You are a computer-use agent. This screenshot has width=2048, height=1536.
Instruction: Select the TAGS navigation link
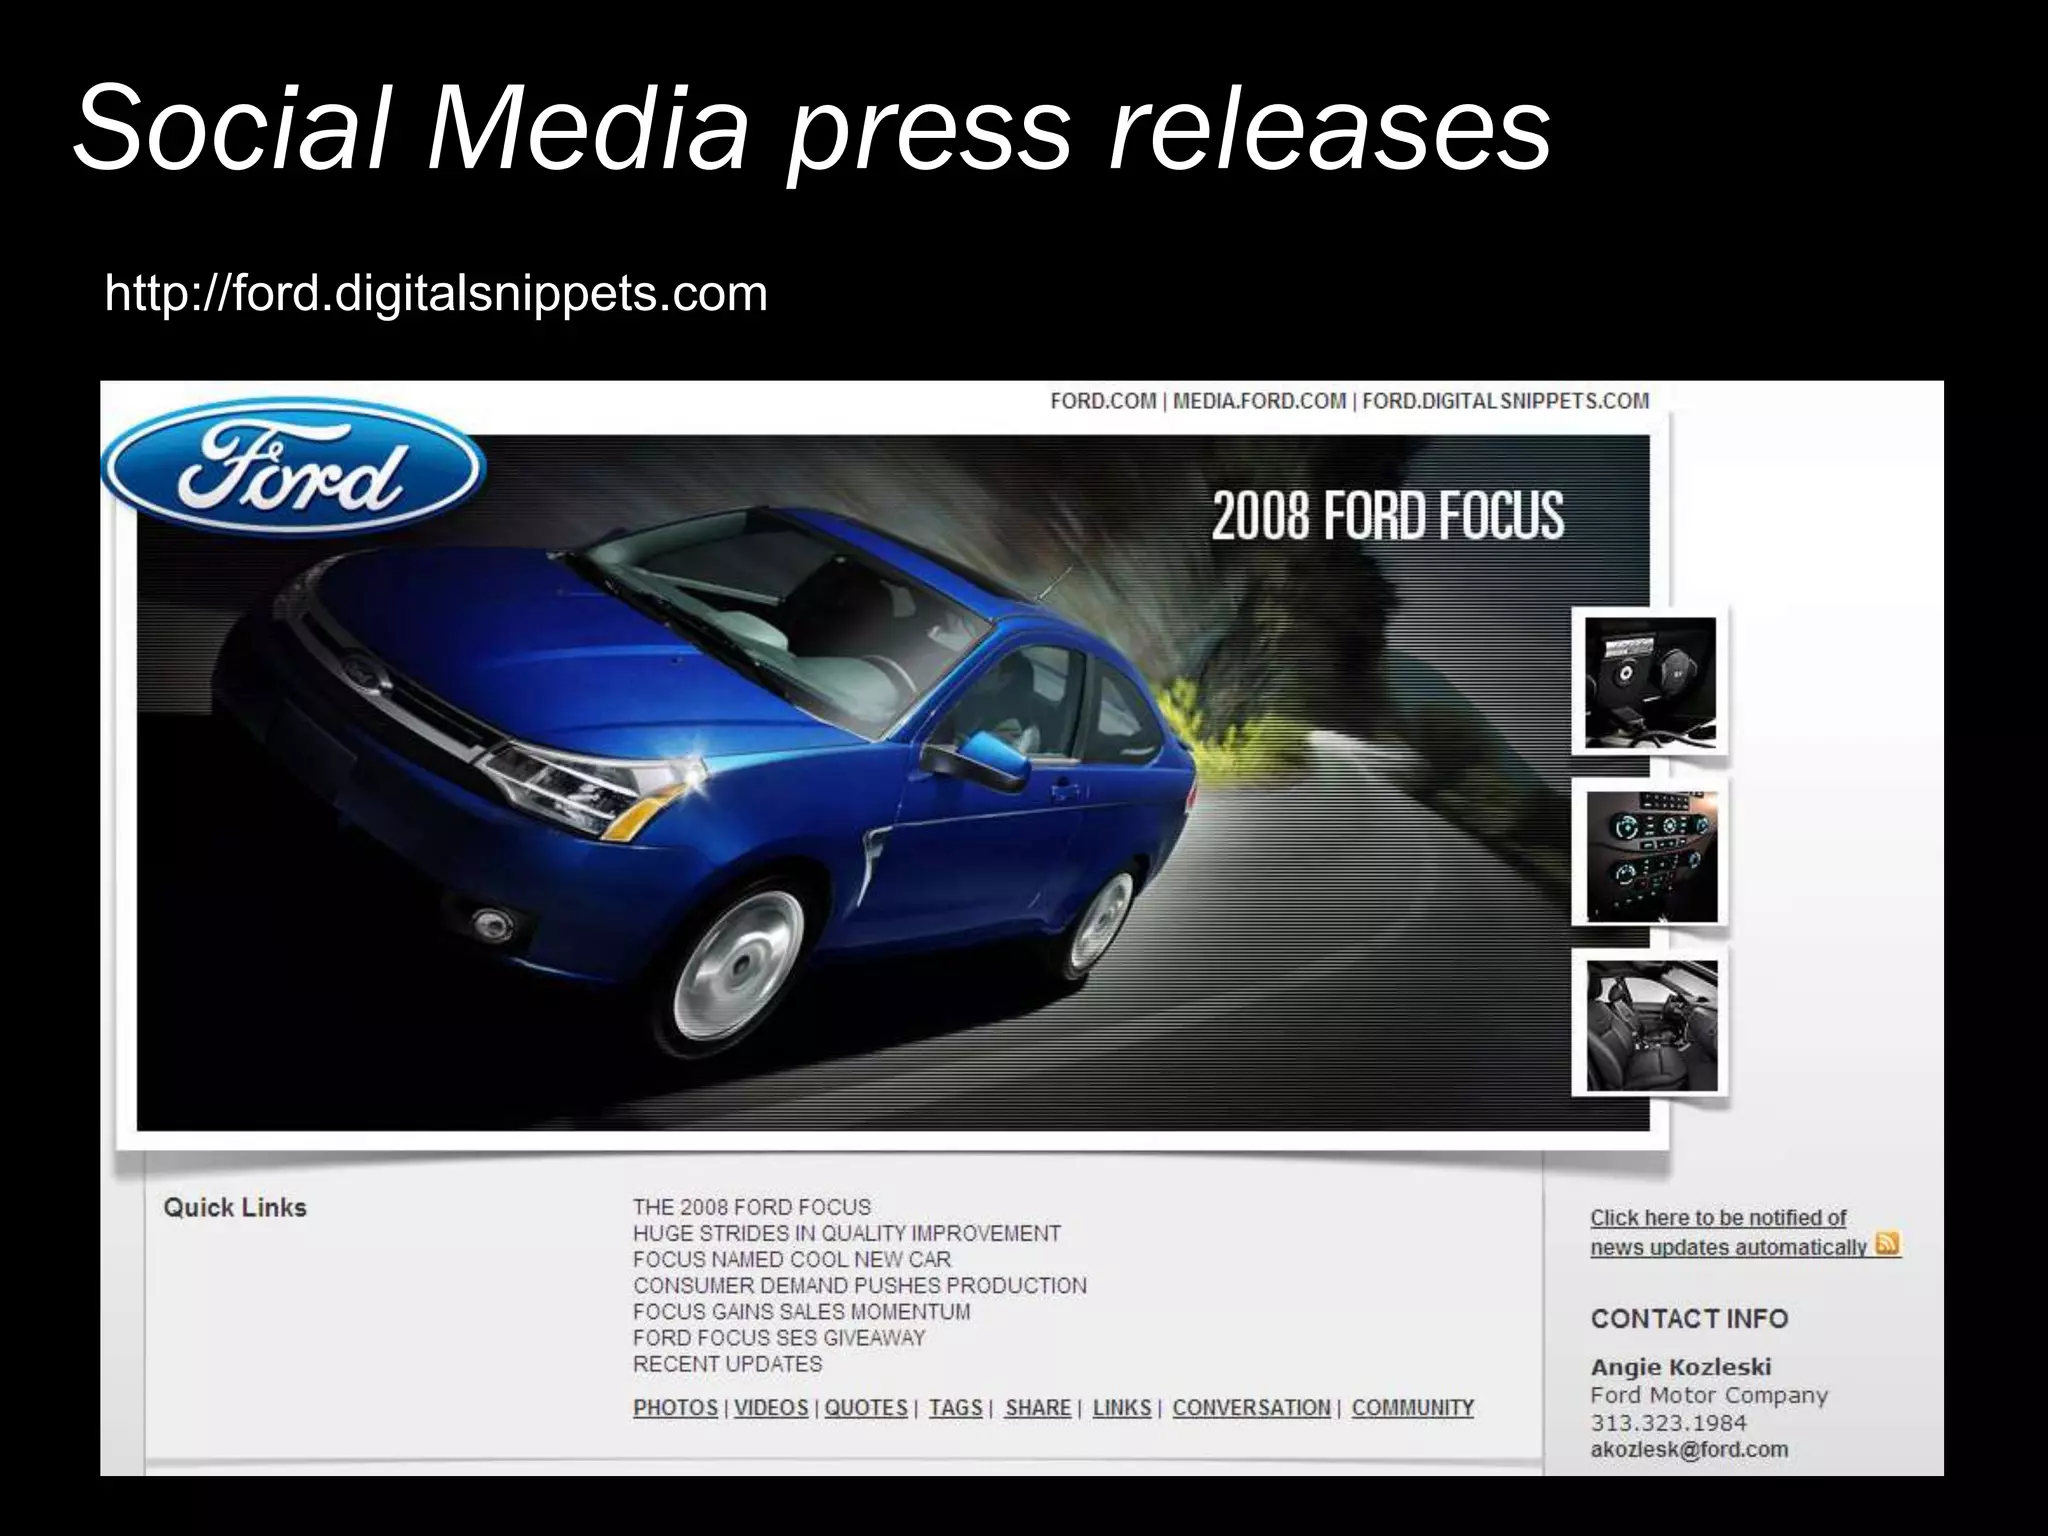[955, 1408]
